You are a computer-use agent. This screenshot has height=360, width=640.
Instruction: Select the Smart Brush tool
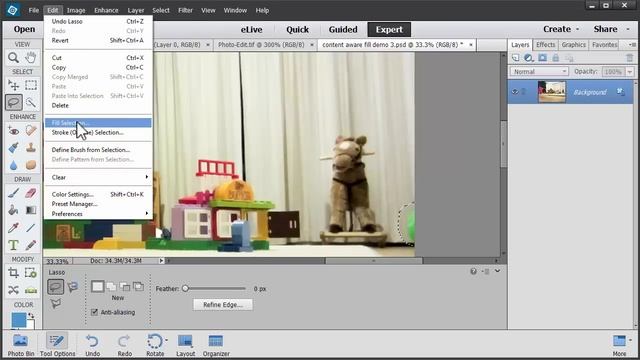(x=13, y=148)
